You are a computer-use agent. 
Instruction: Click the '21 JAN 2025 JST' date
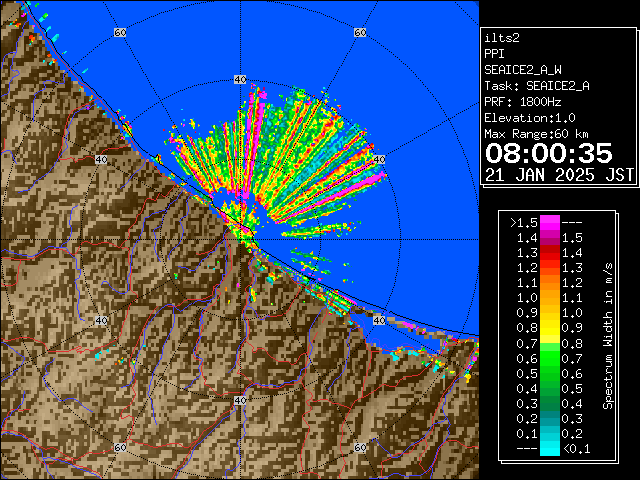[559, 175]
